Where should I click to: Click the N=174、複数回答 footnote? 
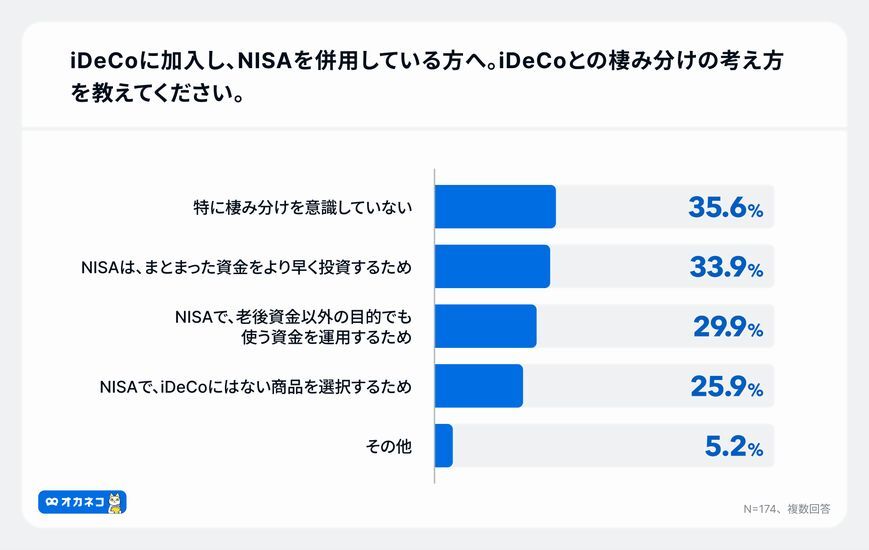tap(787, 509)
